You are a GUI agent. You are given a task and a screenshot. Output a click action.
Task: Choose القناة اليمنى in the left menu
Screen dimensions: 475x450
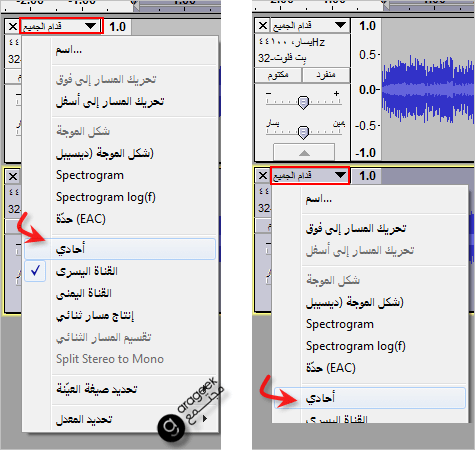tap(84, 293)
